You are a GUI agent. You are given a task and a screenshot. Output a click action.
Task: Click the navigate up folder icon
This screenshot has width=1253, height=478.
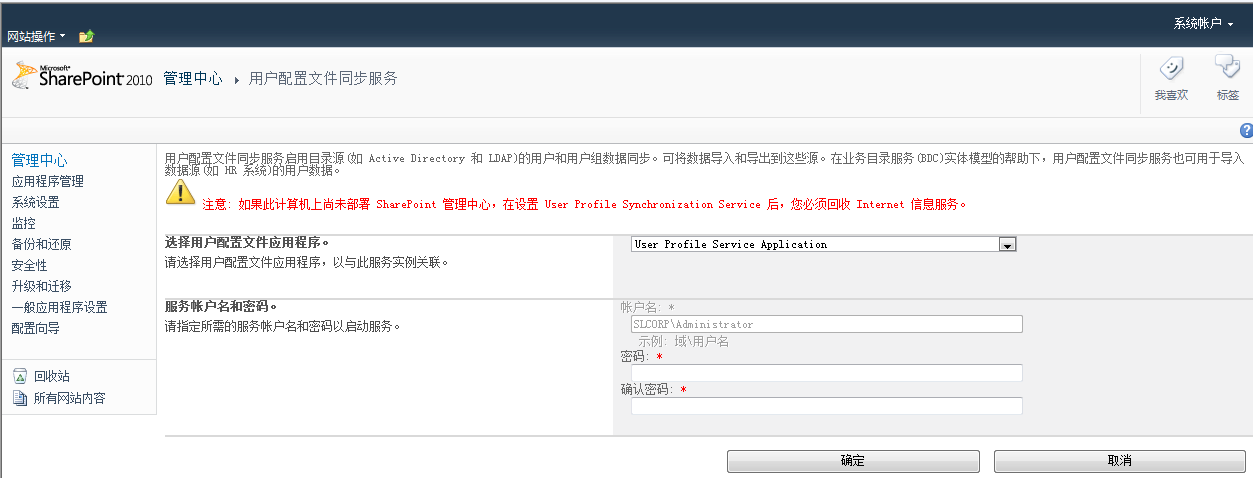86,36
